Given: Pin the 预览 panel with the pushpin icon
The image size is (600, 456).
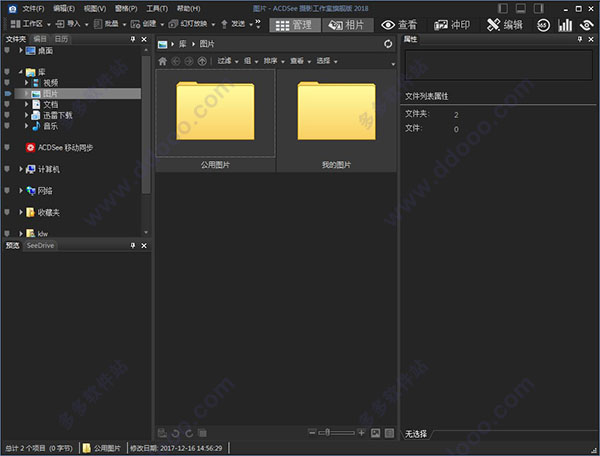Looking at the screenshot, I should pyautogui.click(x=133, y=245).
